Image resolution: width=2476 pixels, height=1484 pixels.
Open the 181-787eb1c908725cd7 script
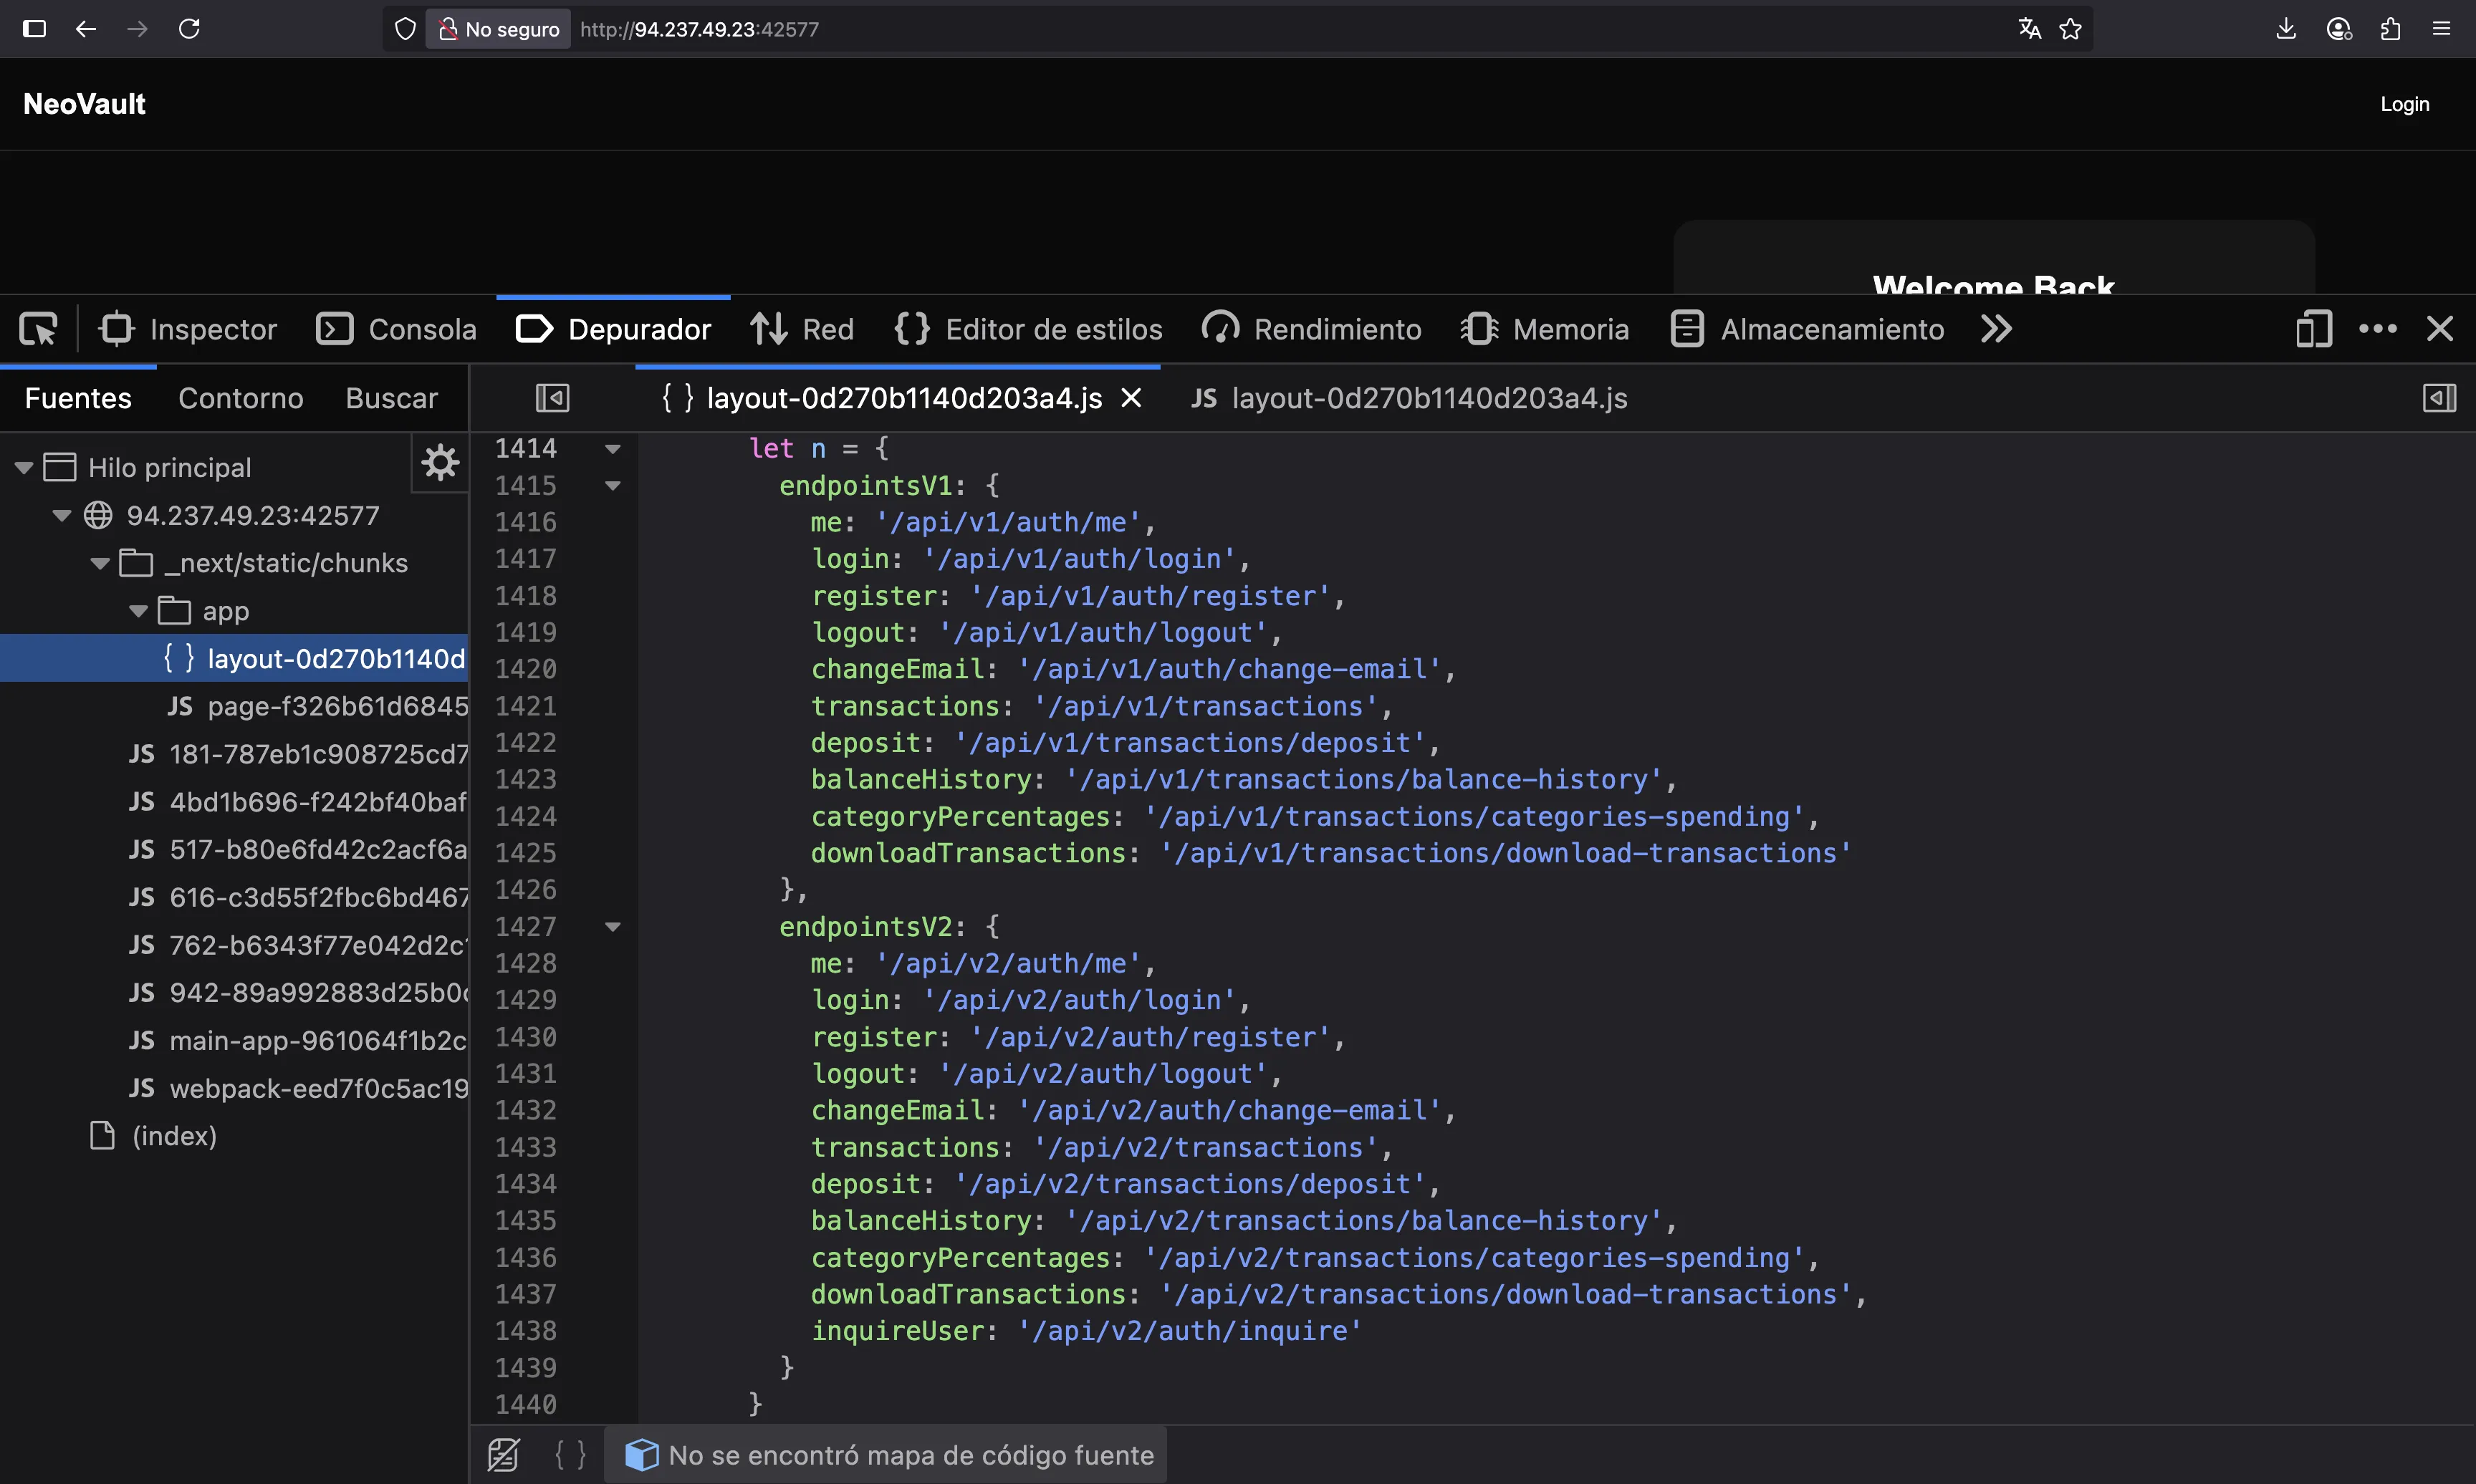298,754
